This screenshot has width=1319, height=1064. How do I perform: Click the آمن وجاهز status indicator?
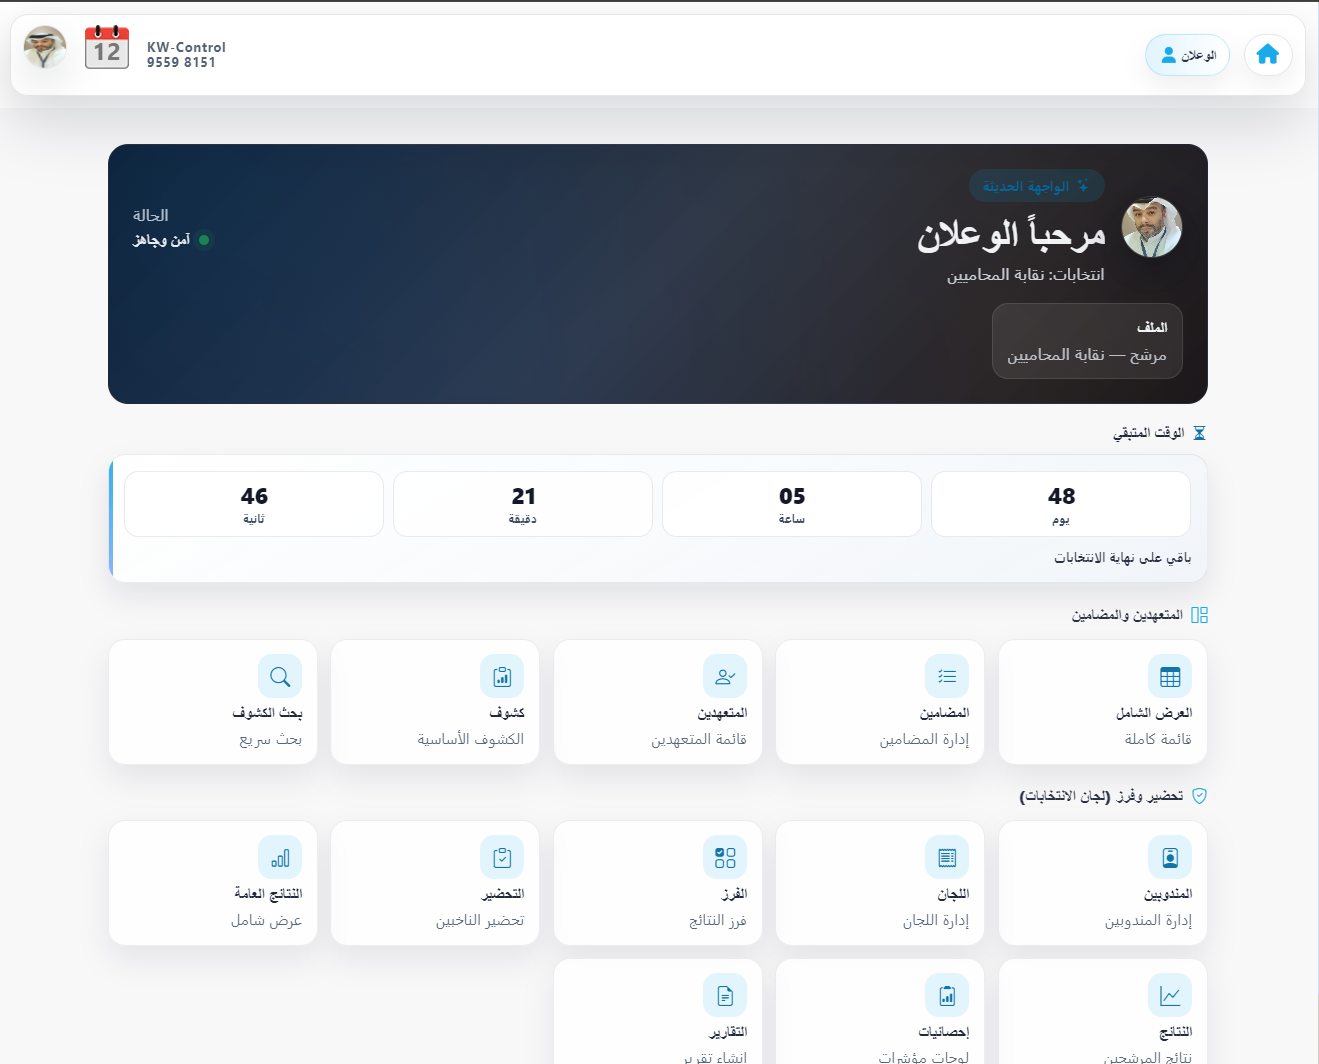click(172, 239)
